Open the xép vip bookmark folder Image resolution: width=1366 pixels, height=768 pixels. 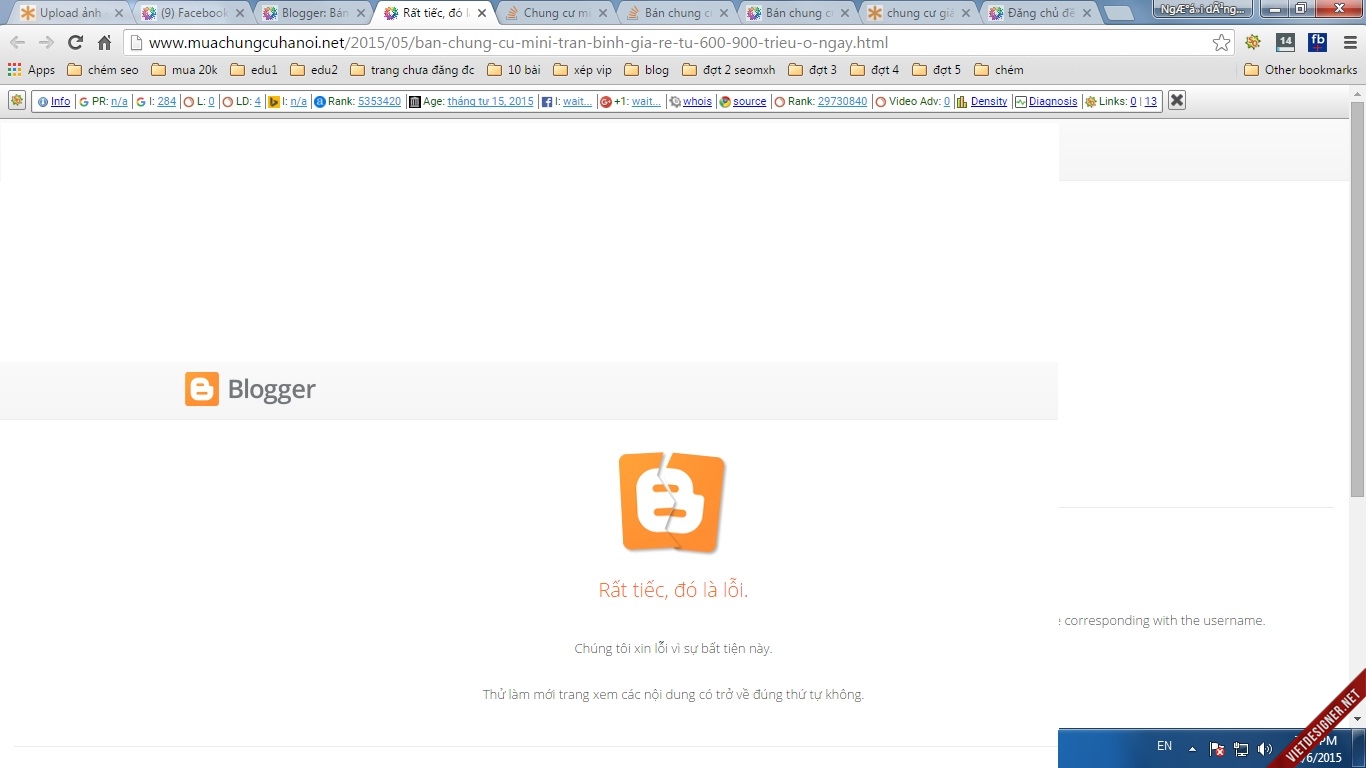pyautogui.click(x=582, y=70)
